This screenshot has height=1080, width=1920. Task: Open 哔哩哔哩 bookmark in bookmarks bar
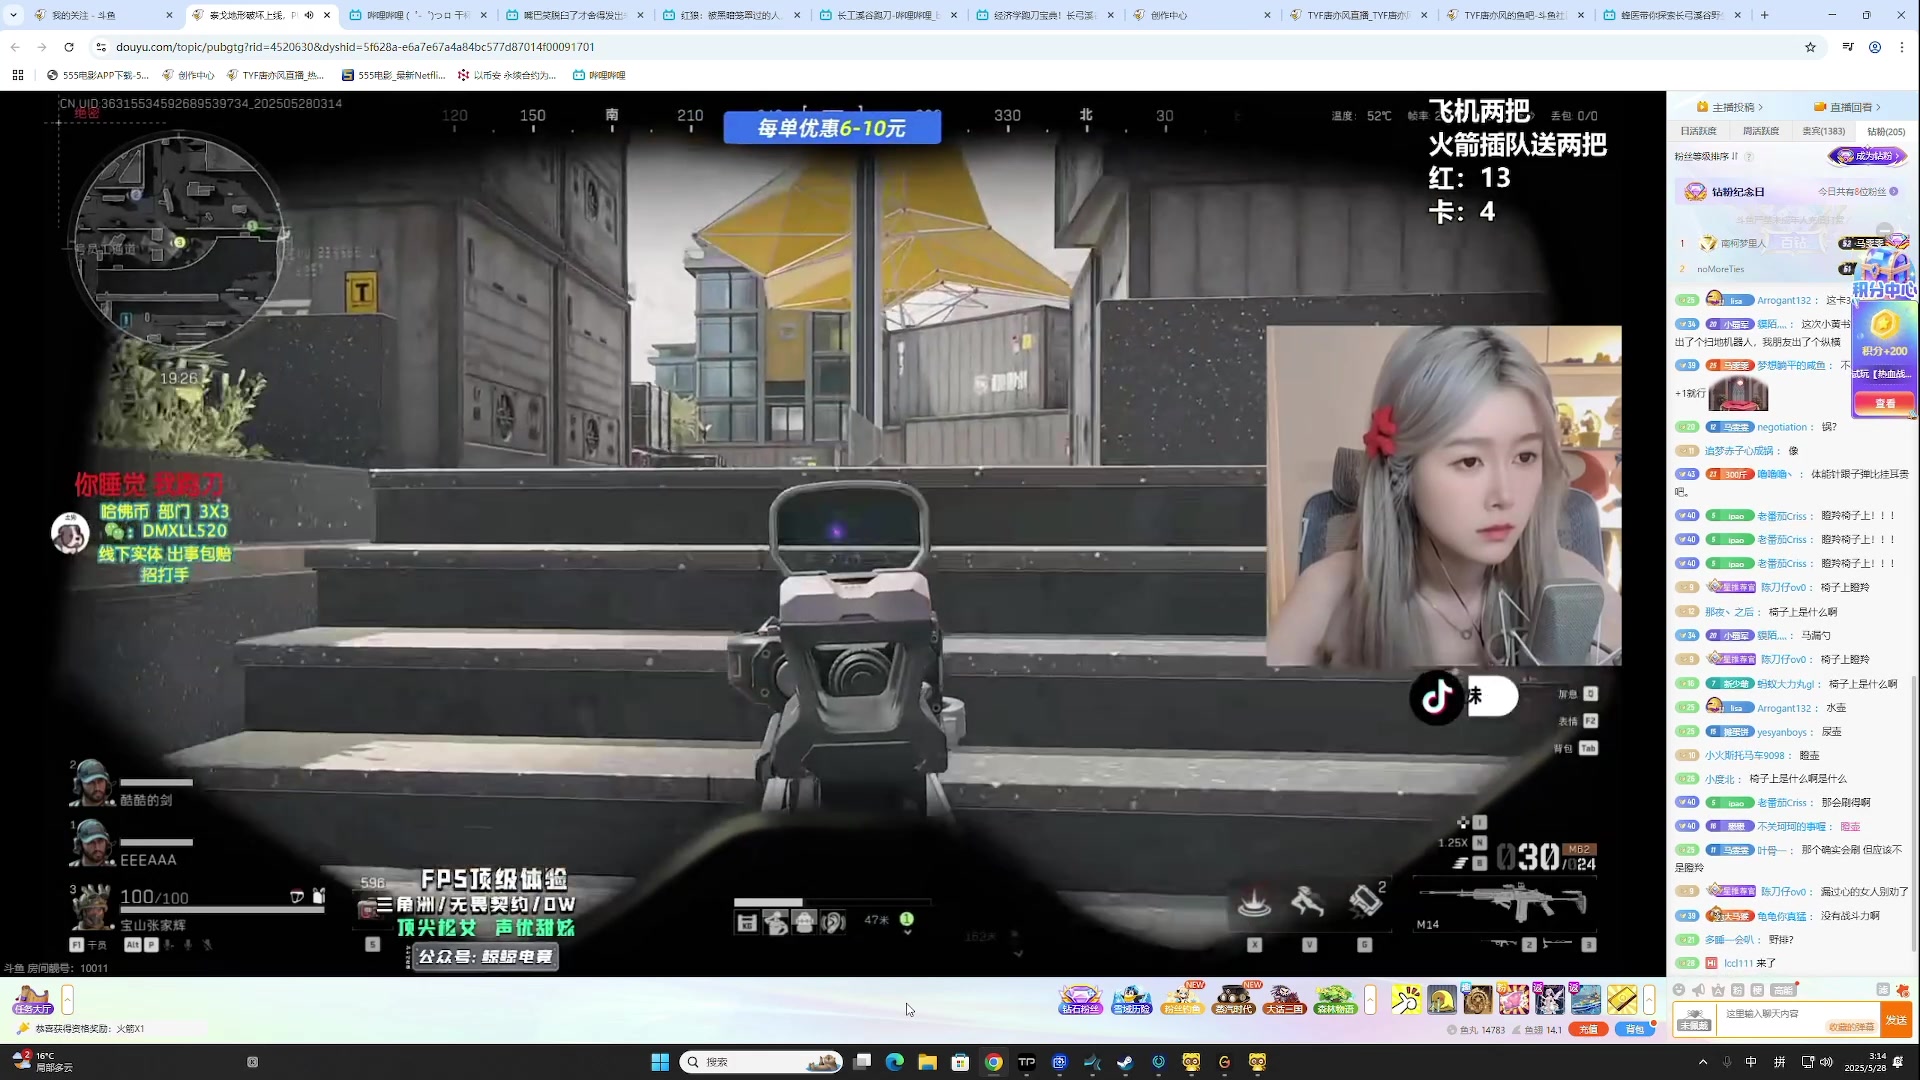click(599, 75)
